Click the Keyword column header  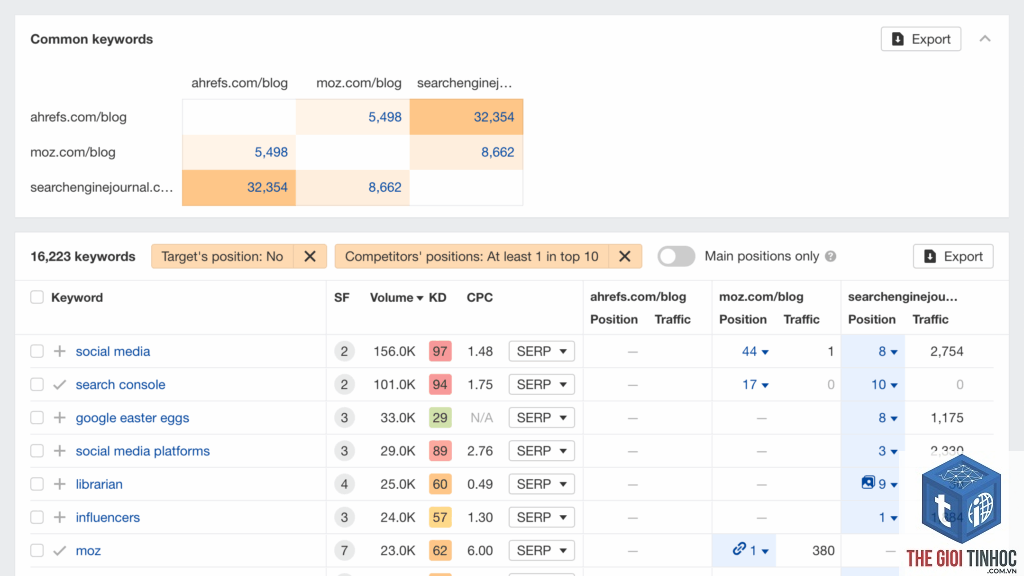(77, 298)
